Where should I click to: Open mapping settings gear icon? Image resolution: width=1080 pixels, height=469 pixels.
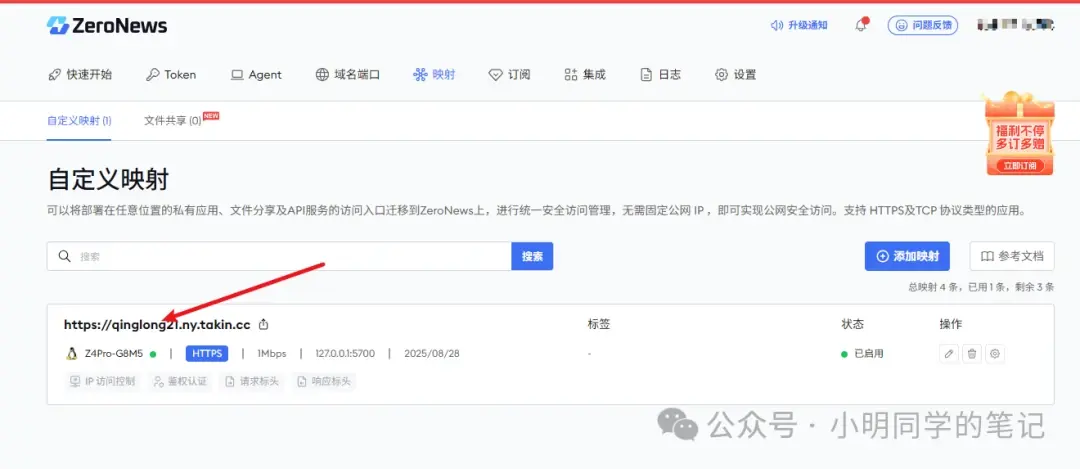click(995, 354)
